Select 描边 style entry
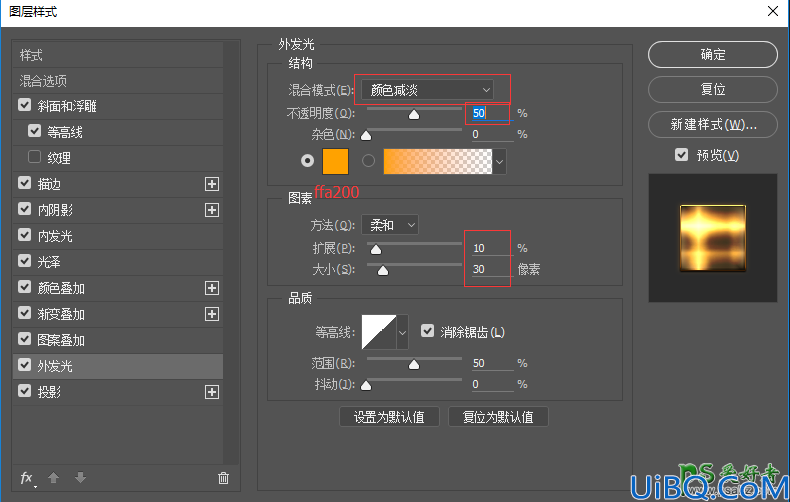The height and width of the screenshot is (502, 790). [49, 184]
